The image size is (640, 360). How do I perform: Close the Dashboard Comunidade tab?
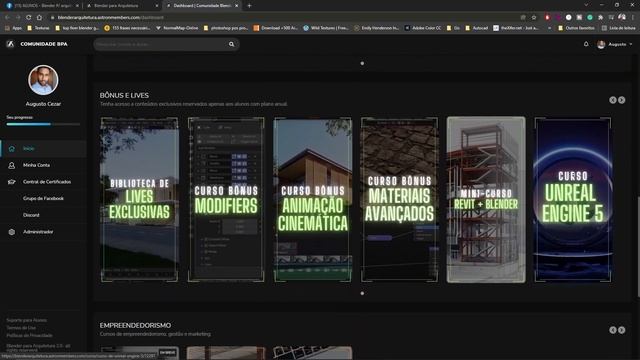[237, 6]
